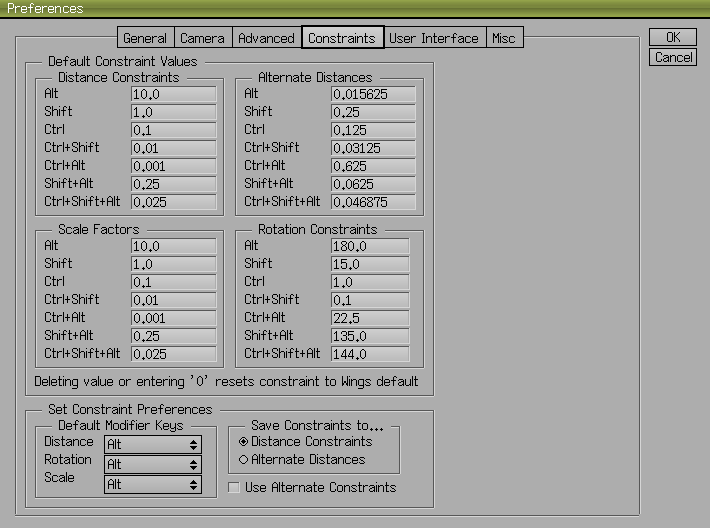The width and height of the screenshot is (710, 528).
Task: Switch to the General tab
Action: pos(145,38)
